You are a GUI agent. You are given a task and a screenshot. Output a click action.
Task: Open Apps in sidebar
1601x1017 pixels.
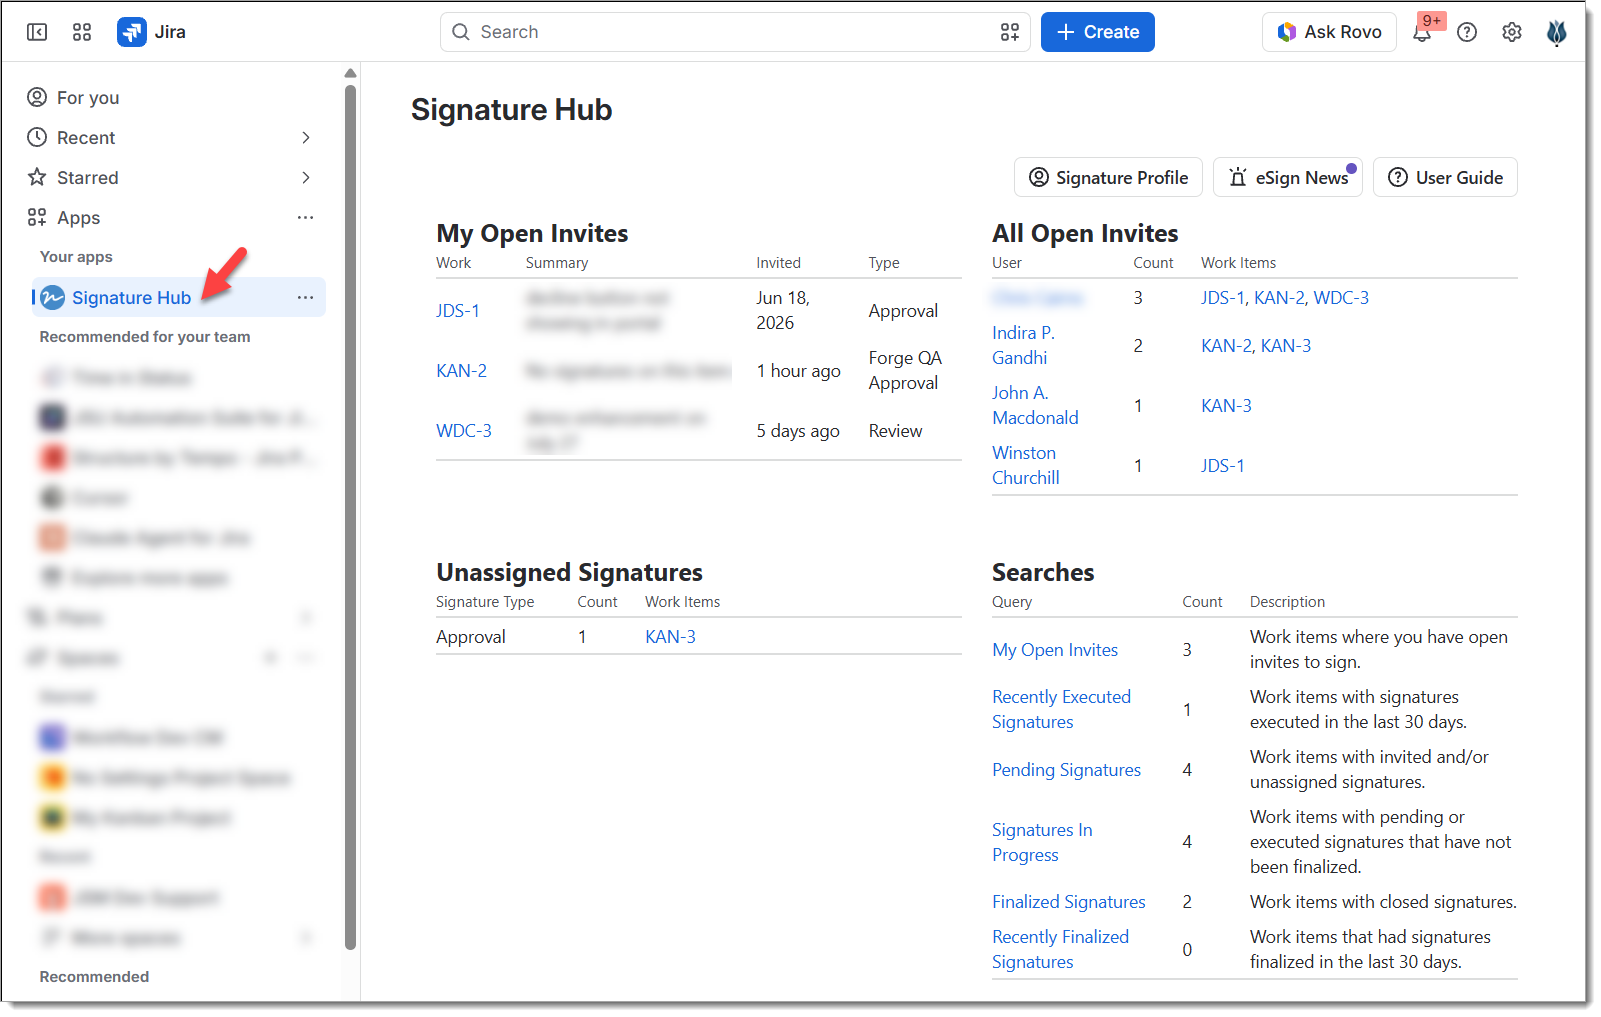tap(79, 217)
